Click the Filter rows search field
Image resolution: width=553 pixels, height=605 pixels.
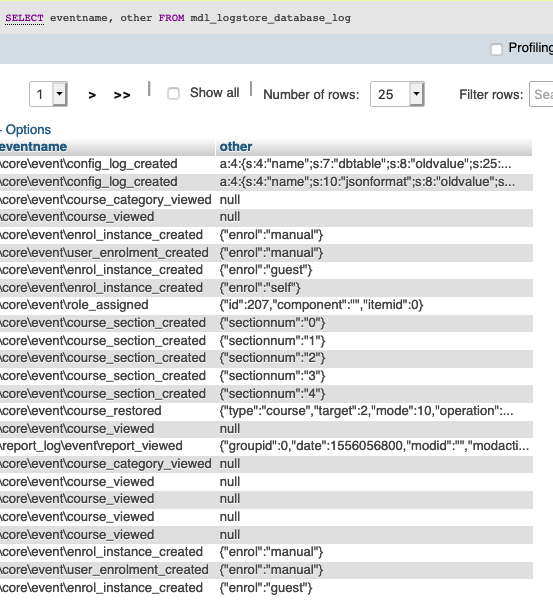click(x=541, y=94)
